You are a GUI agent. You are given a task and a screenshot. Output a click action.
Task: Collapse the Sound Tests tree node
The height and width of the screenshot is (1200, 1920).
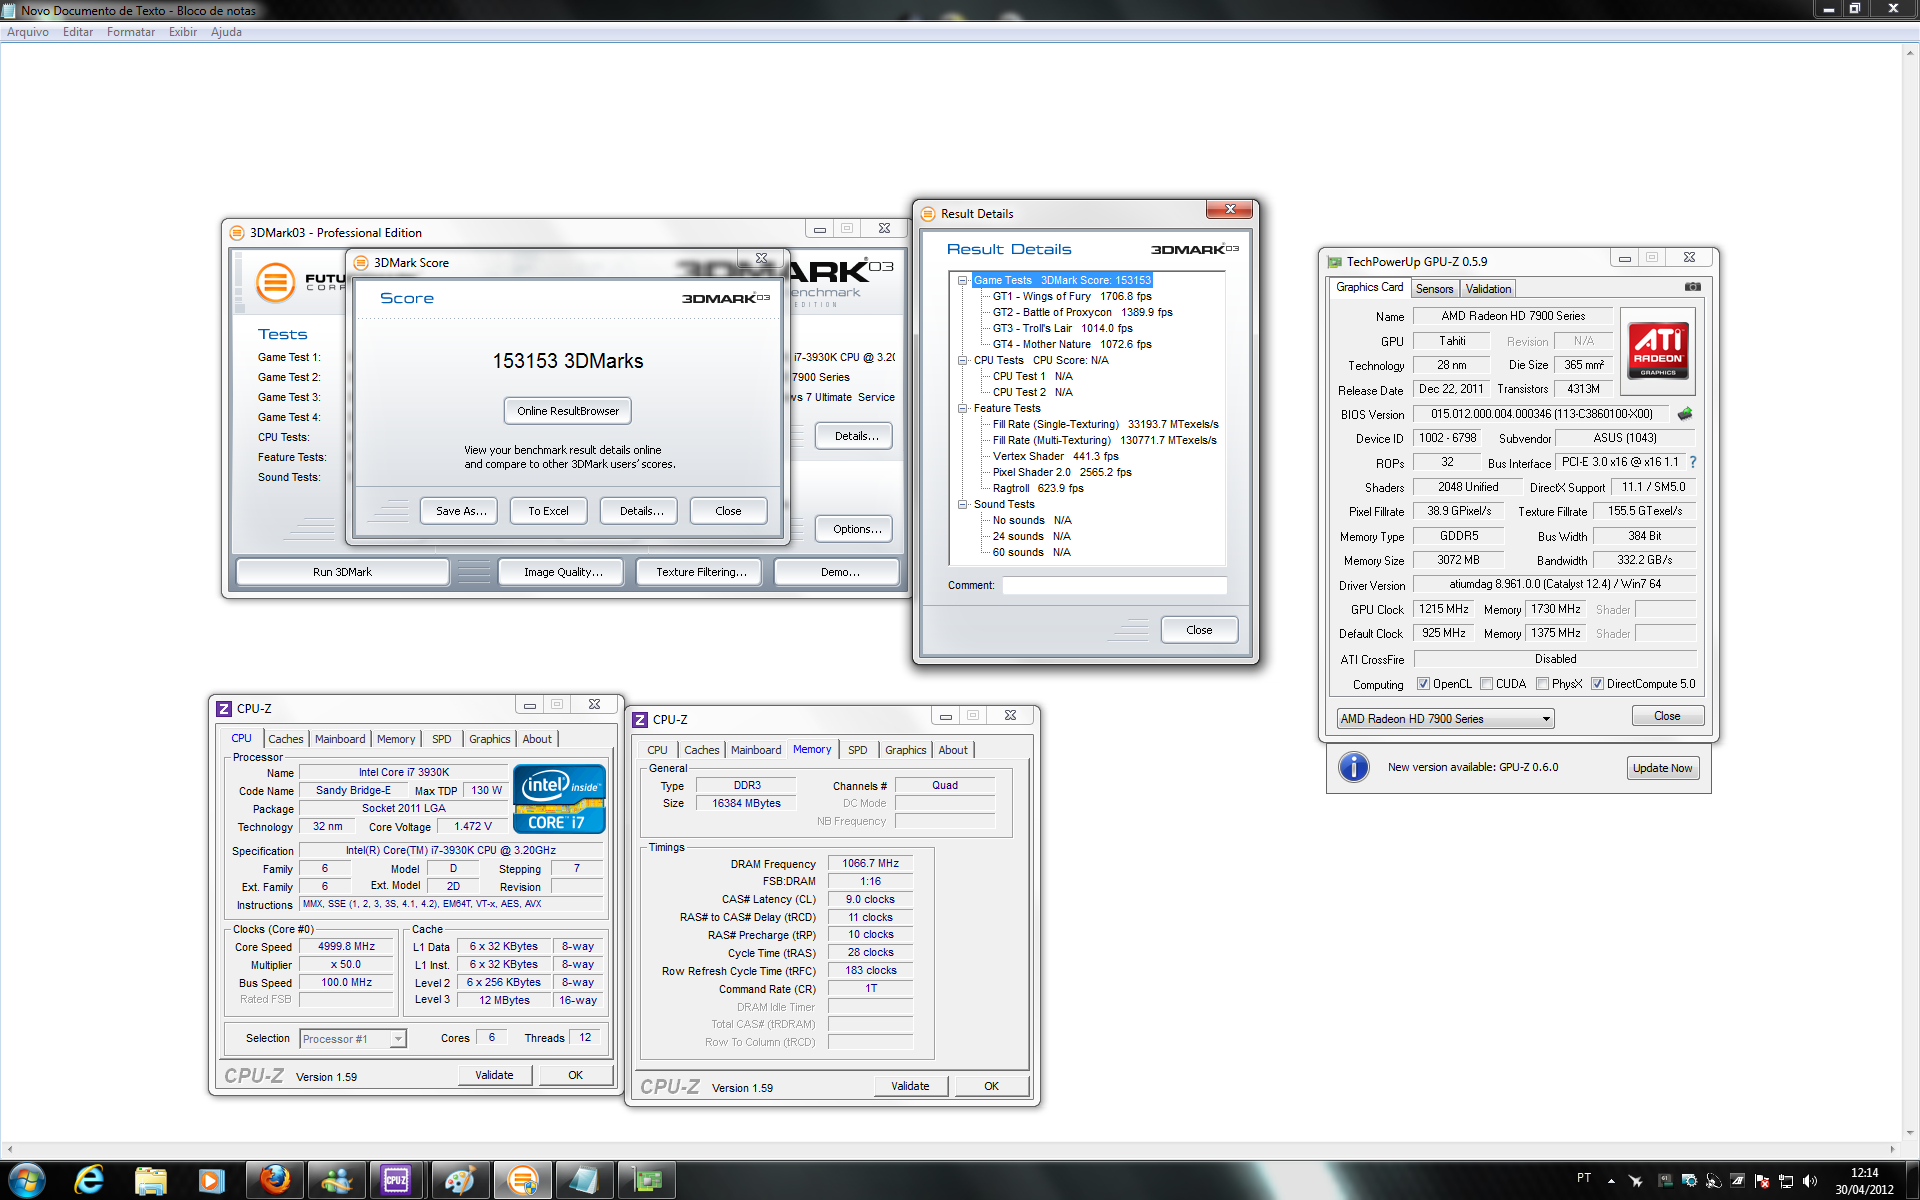click(x=963, y=505)
